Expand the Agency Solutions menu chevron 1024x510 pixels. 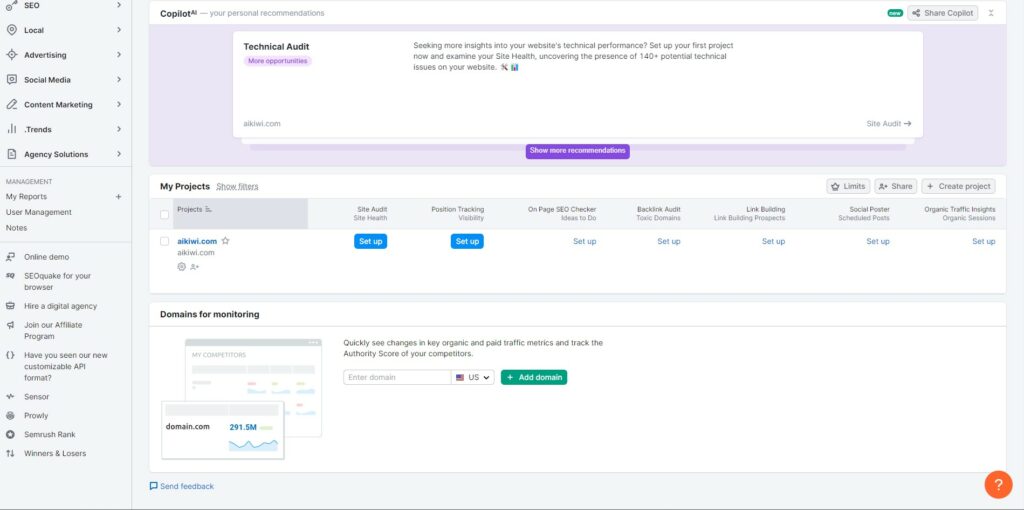(x=119, y=154)
